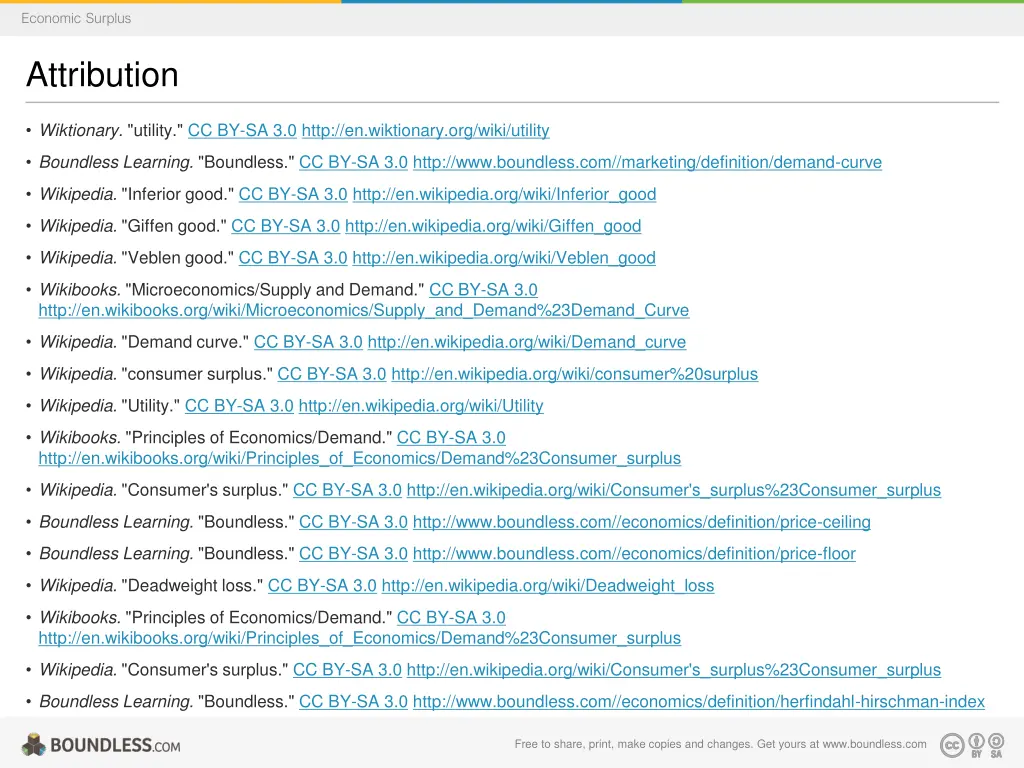1024x768 pixels.
Task: Click the Creative Commons CC icon in footer
Action: point(952,745)
